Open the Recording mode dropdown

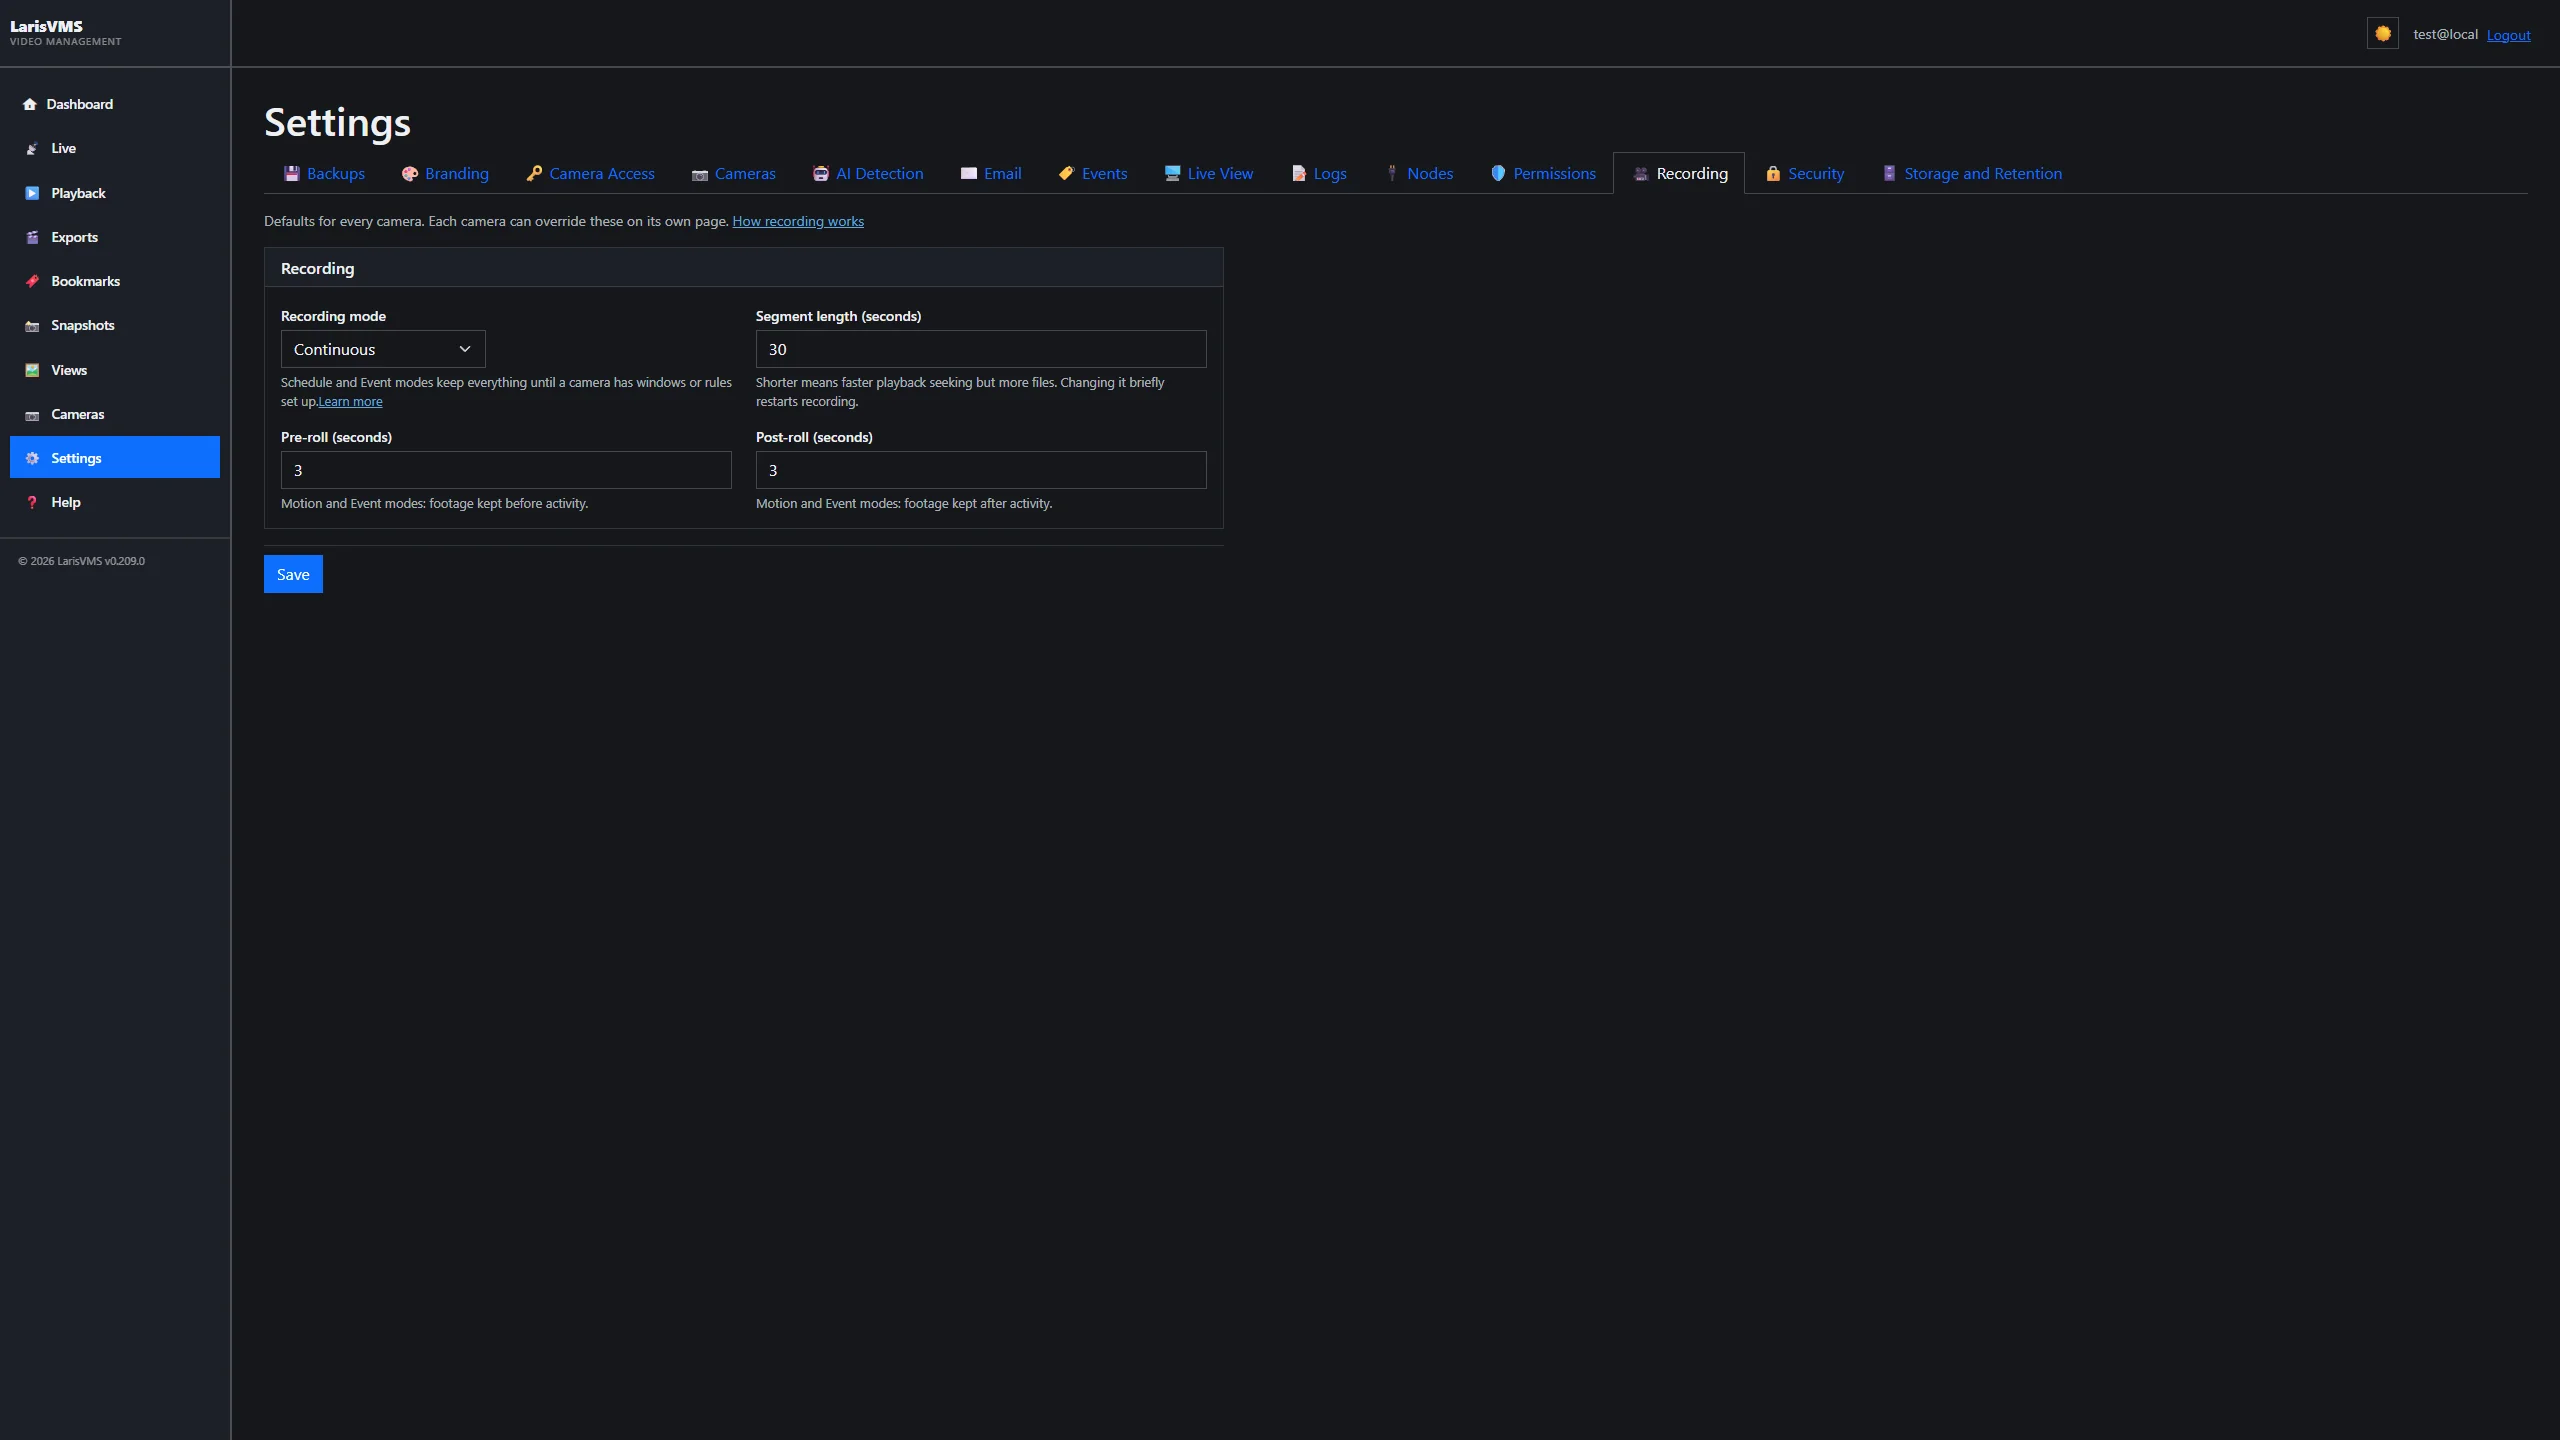tap(383, 349)
